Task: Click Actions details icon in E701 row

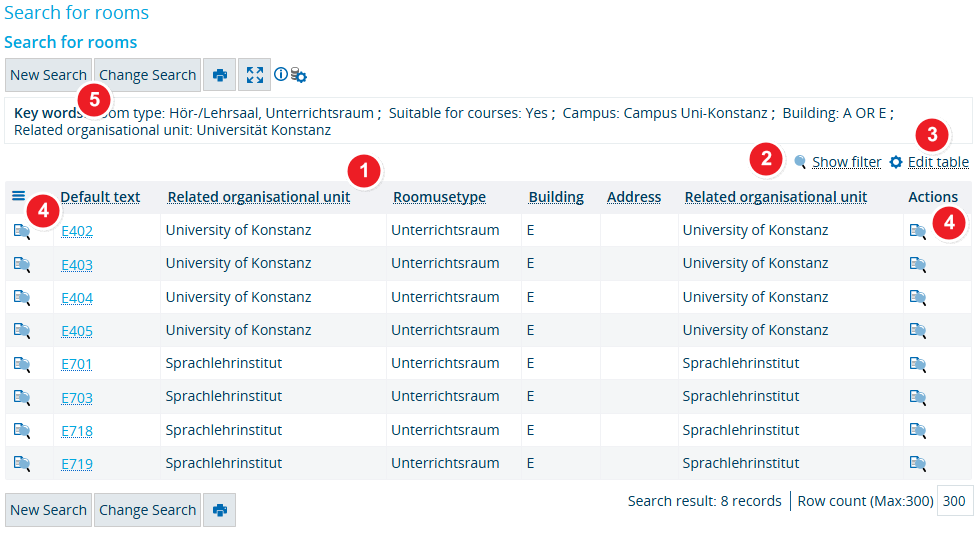Action: (917, 364)
